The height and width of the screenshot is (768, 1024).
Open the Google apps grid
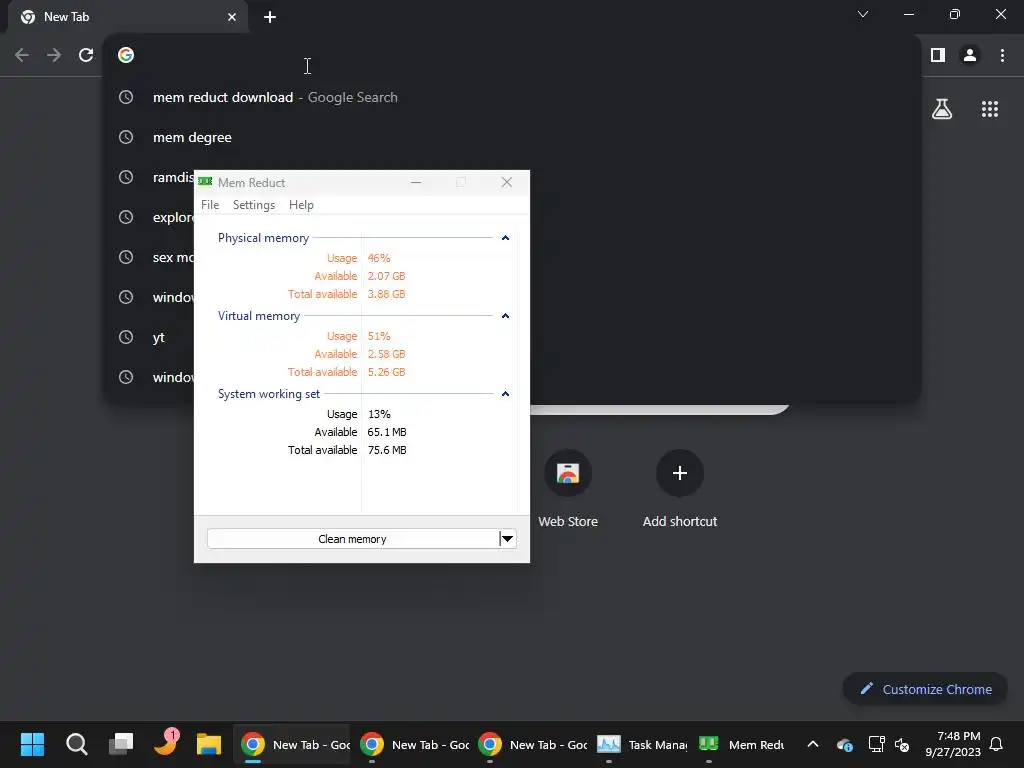(x=989, y=109)
